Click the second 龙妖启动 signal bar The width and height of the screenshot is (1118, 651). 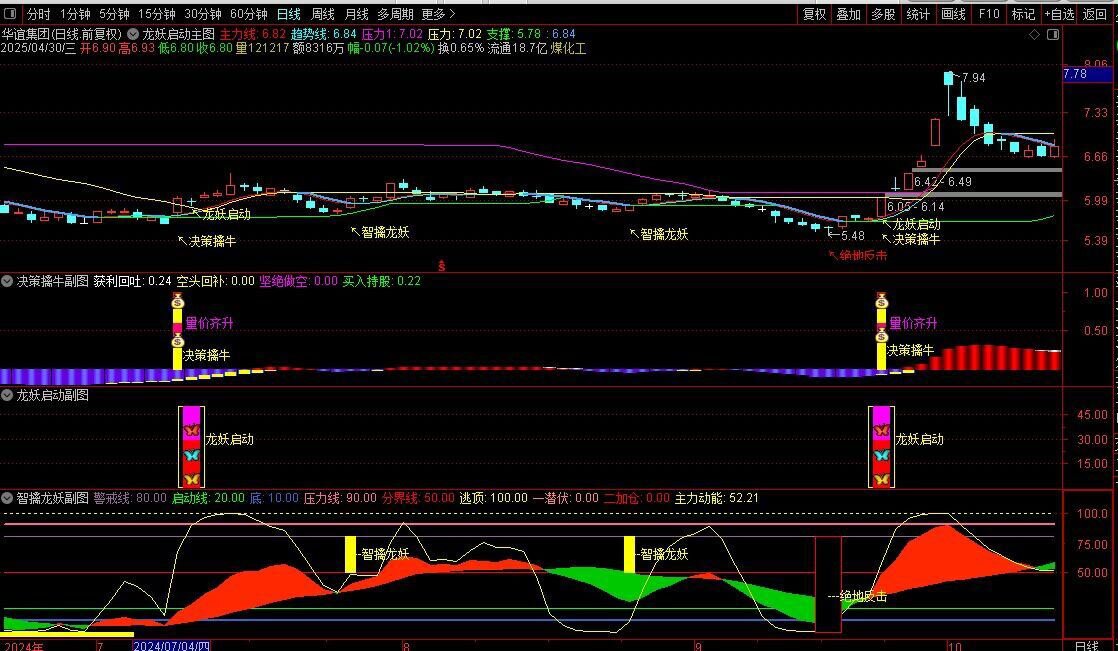[881, 447]
